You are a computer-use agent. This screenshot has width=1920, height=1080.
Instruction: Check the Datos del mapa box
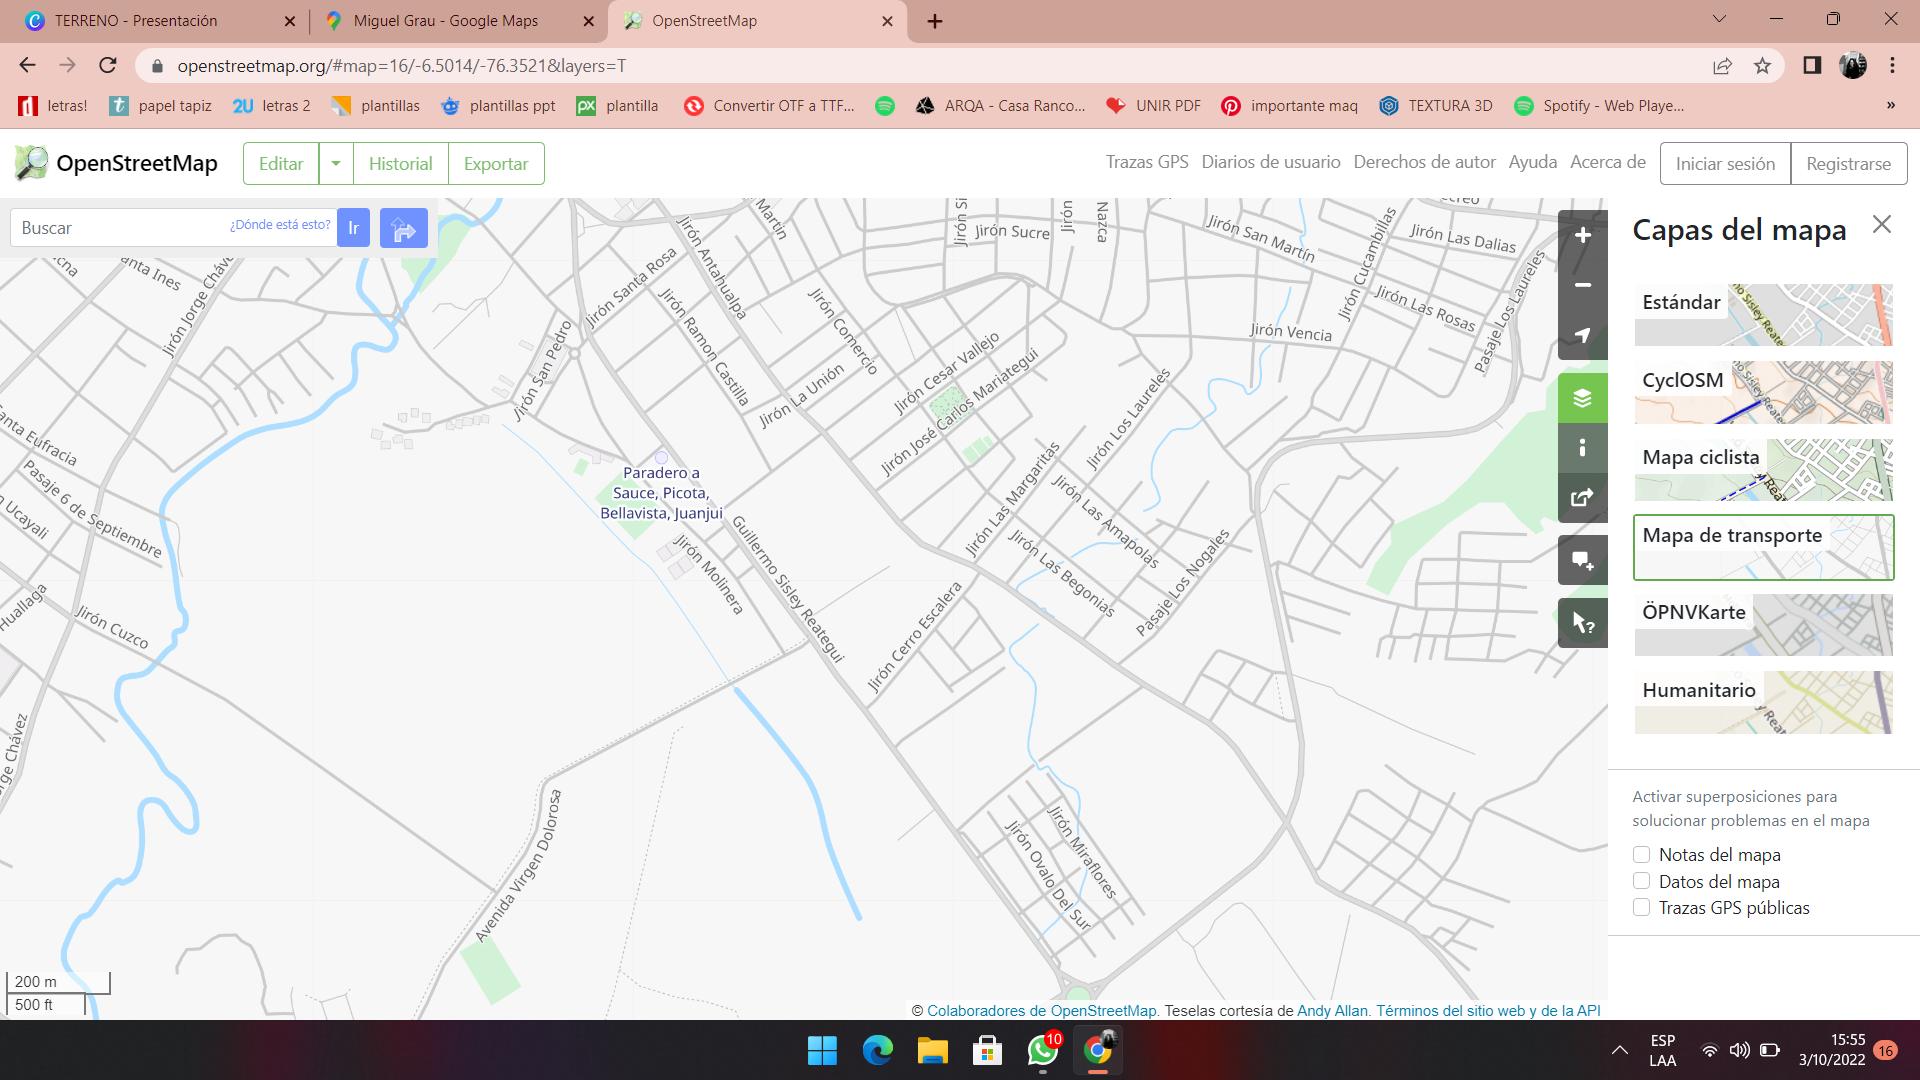(1641, 881)
